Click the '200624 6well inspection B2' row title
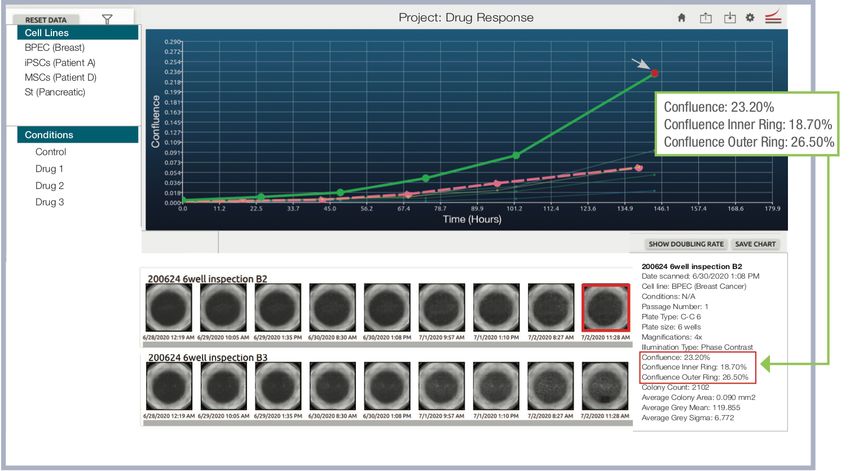This screenshot has width=850, height=471. pyautogui.click(x=208, y=279)
